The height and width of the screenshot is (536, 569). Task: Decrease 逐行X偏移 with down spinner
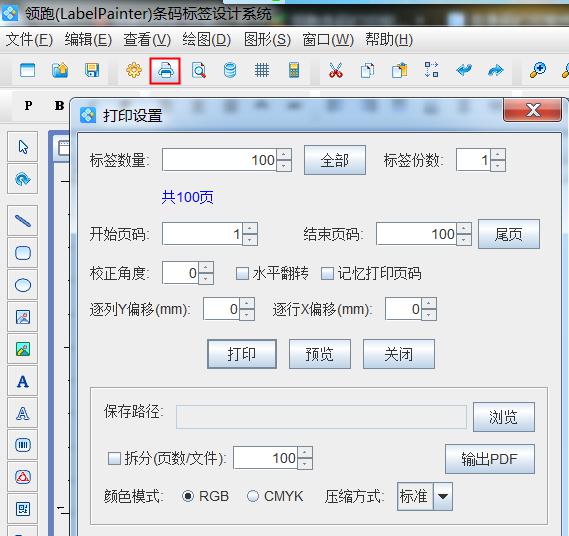(429, 315)
